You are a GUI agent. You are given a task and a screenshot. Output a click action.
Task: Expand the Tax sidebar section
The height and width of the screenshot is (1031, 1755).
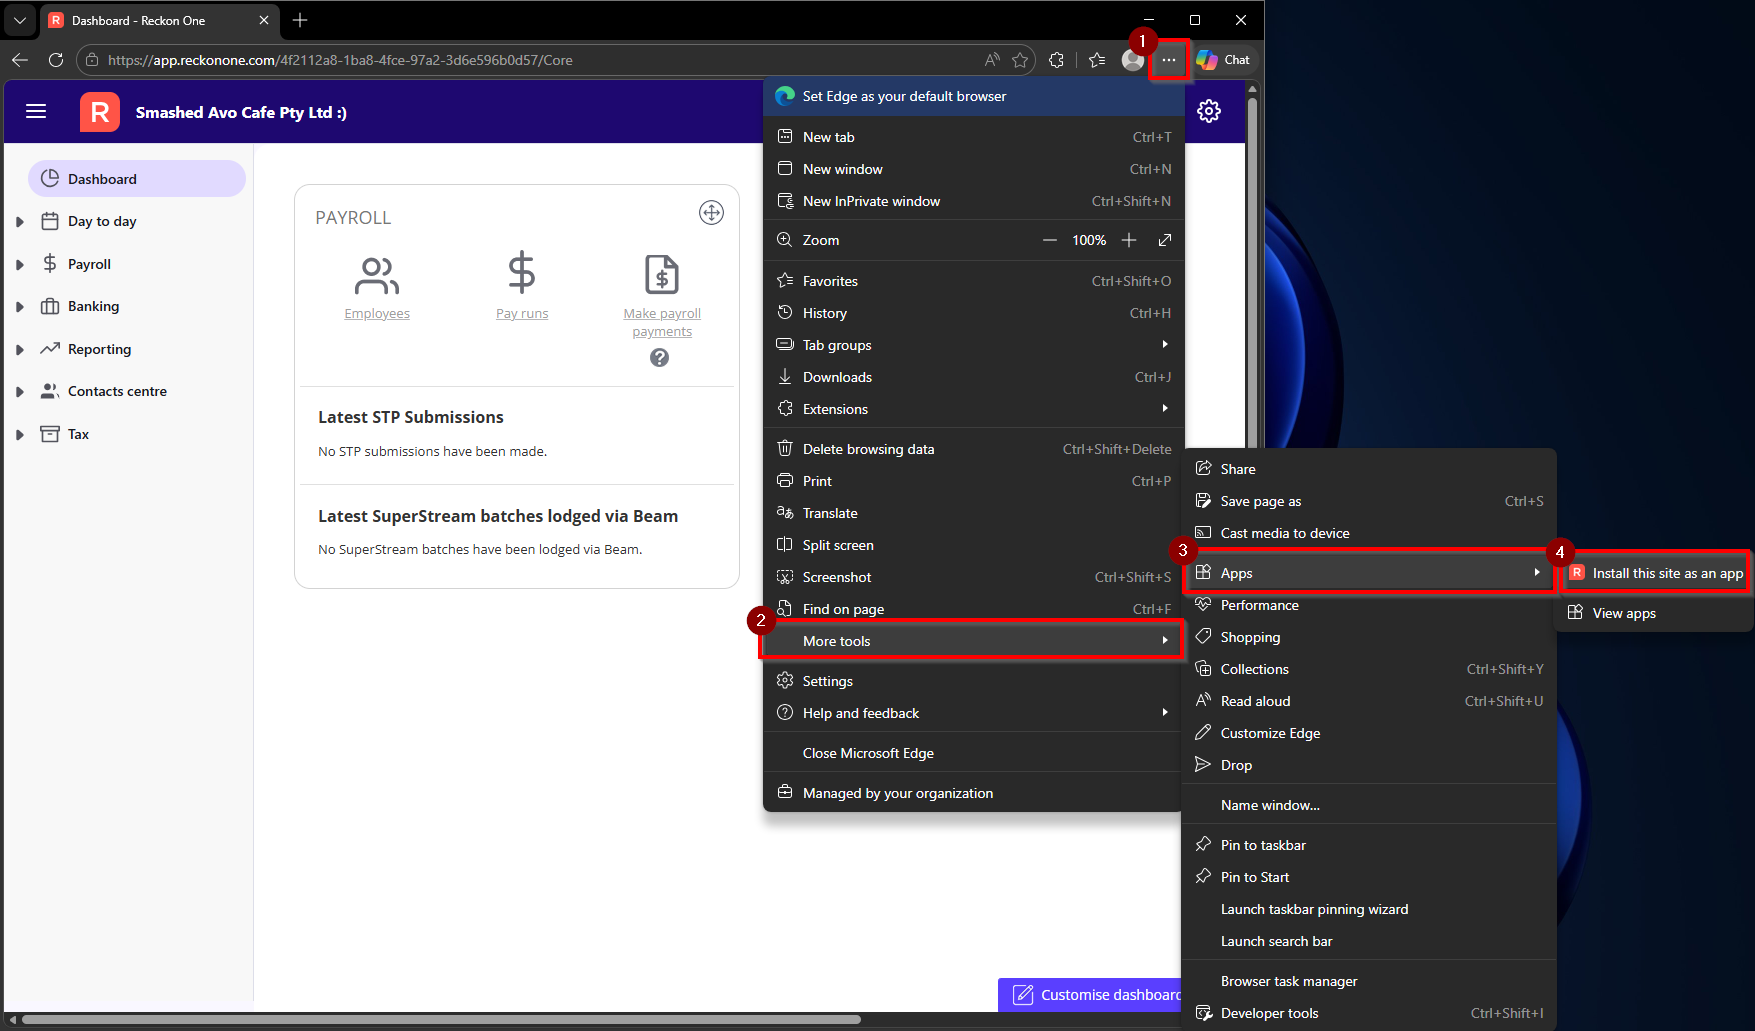pos(20,435)
